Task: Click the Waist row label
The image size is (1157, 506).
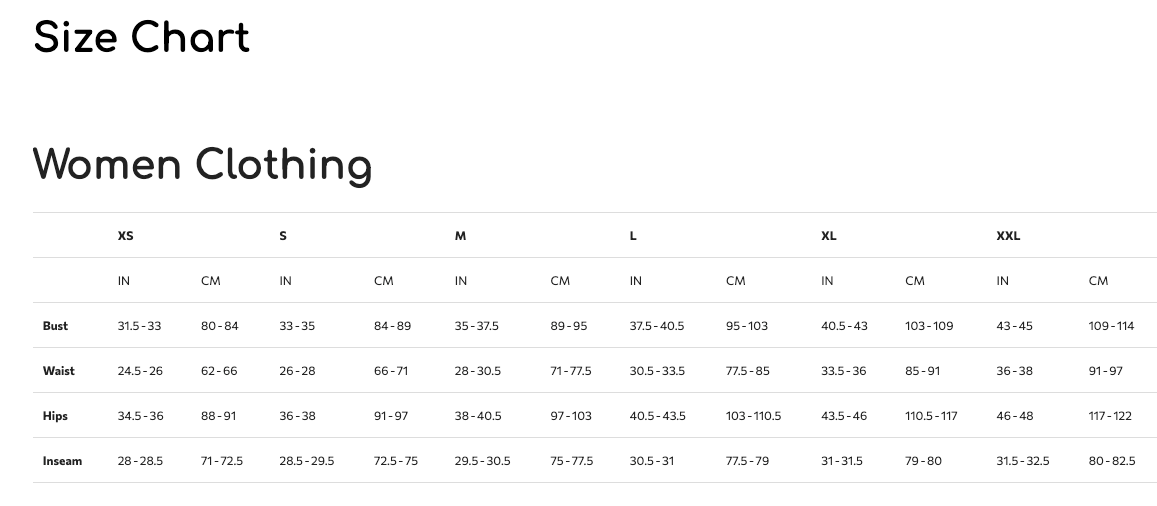Action: [58, 371]
